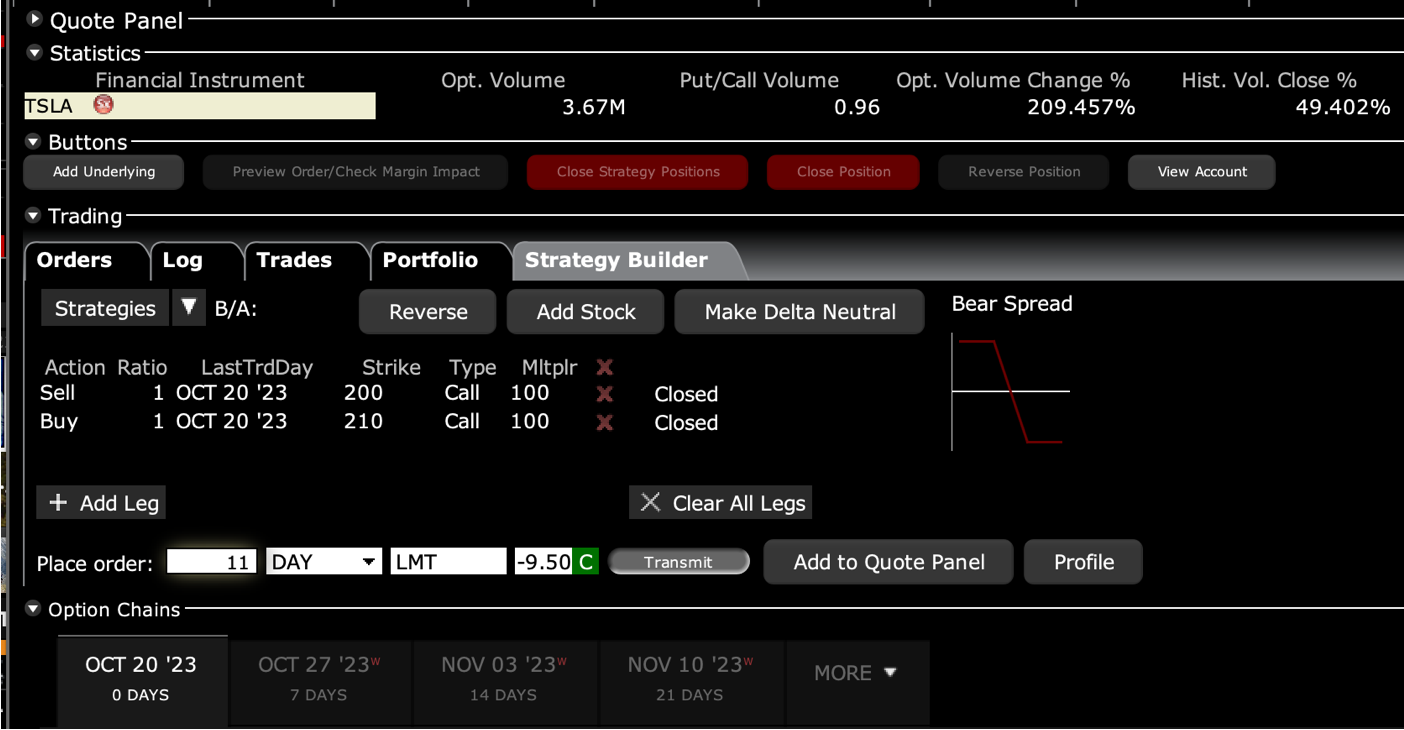Remove all legs using header red X
The height and width of the screenshot is (730, 1404).
point(604,367)
